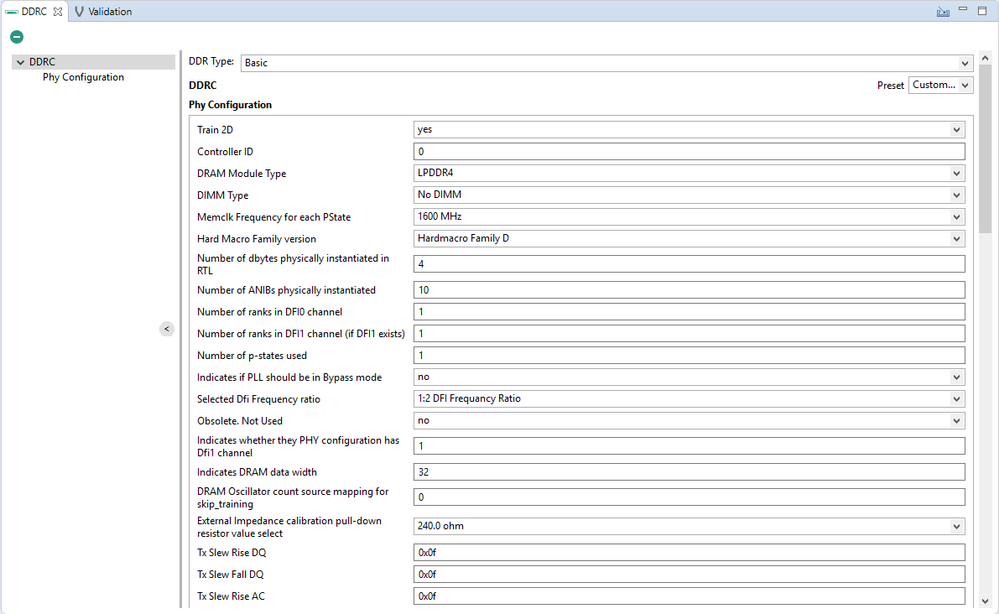Viewport: 999px width, 614px height.
Task: Open the Train 2D dropdown
Action: [x=956, y=129]
